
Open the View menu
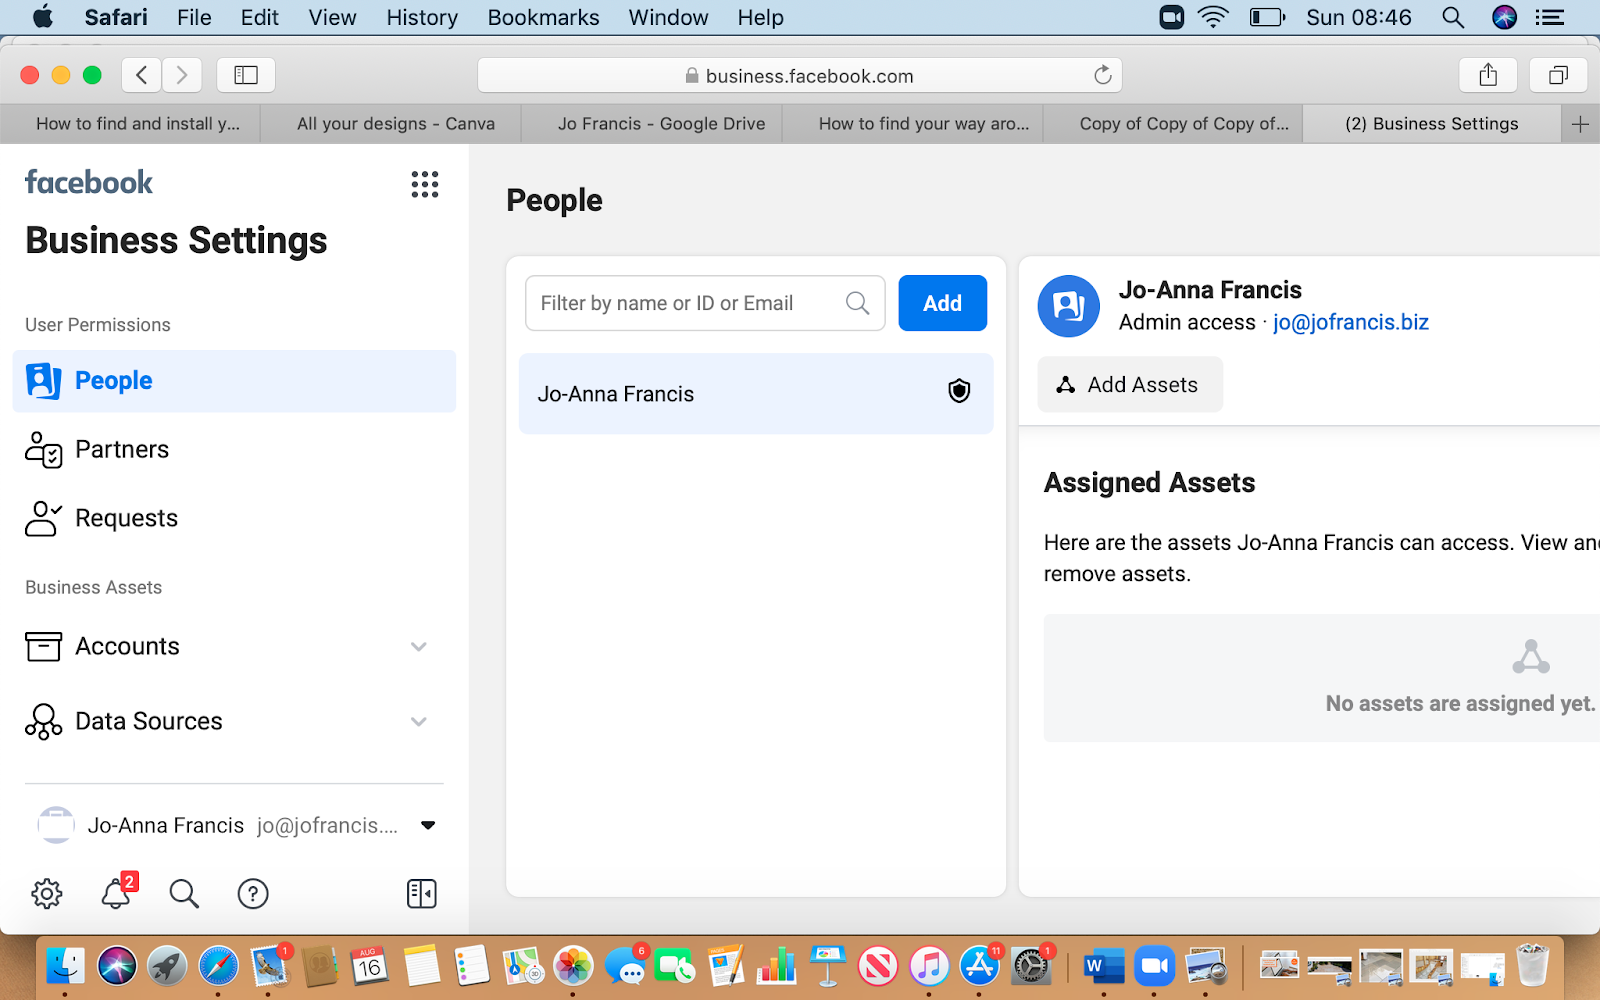coord(332,17)
